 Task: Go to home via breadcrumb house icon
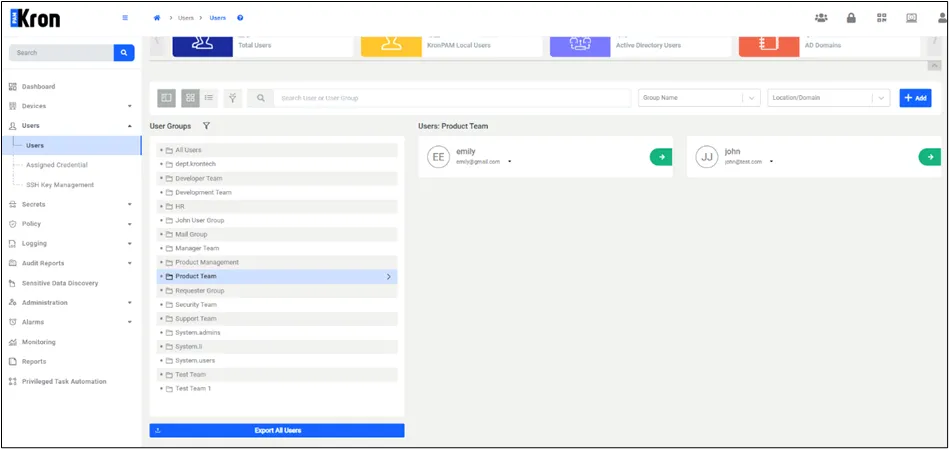tap(157, 18)
